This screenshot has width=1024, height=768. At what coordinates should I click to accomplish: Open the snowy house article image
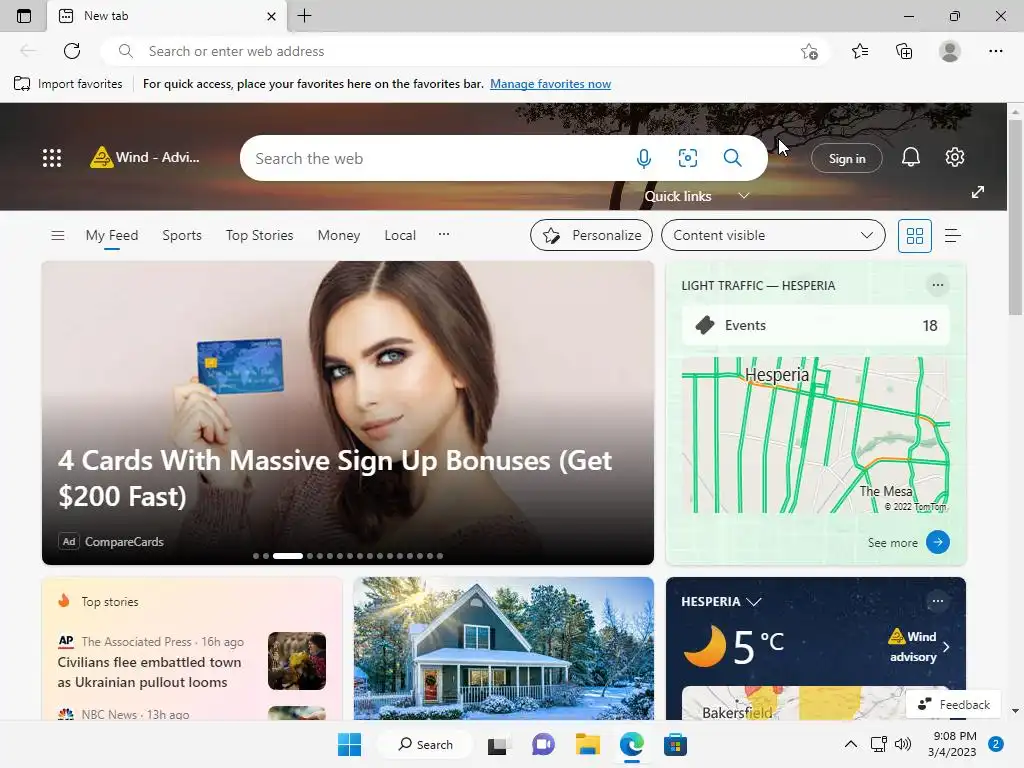[x=503, y=648]
